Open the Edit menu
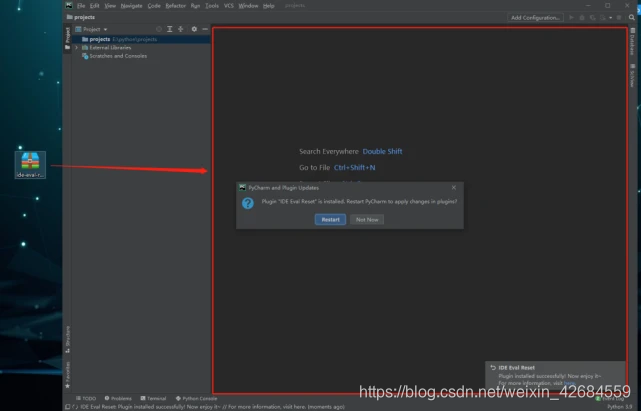641x411 pixels. [x=94, y=6]
